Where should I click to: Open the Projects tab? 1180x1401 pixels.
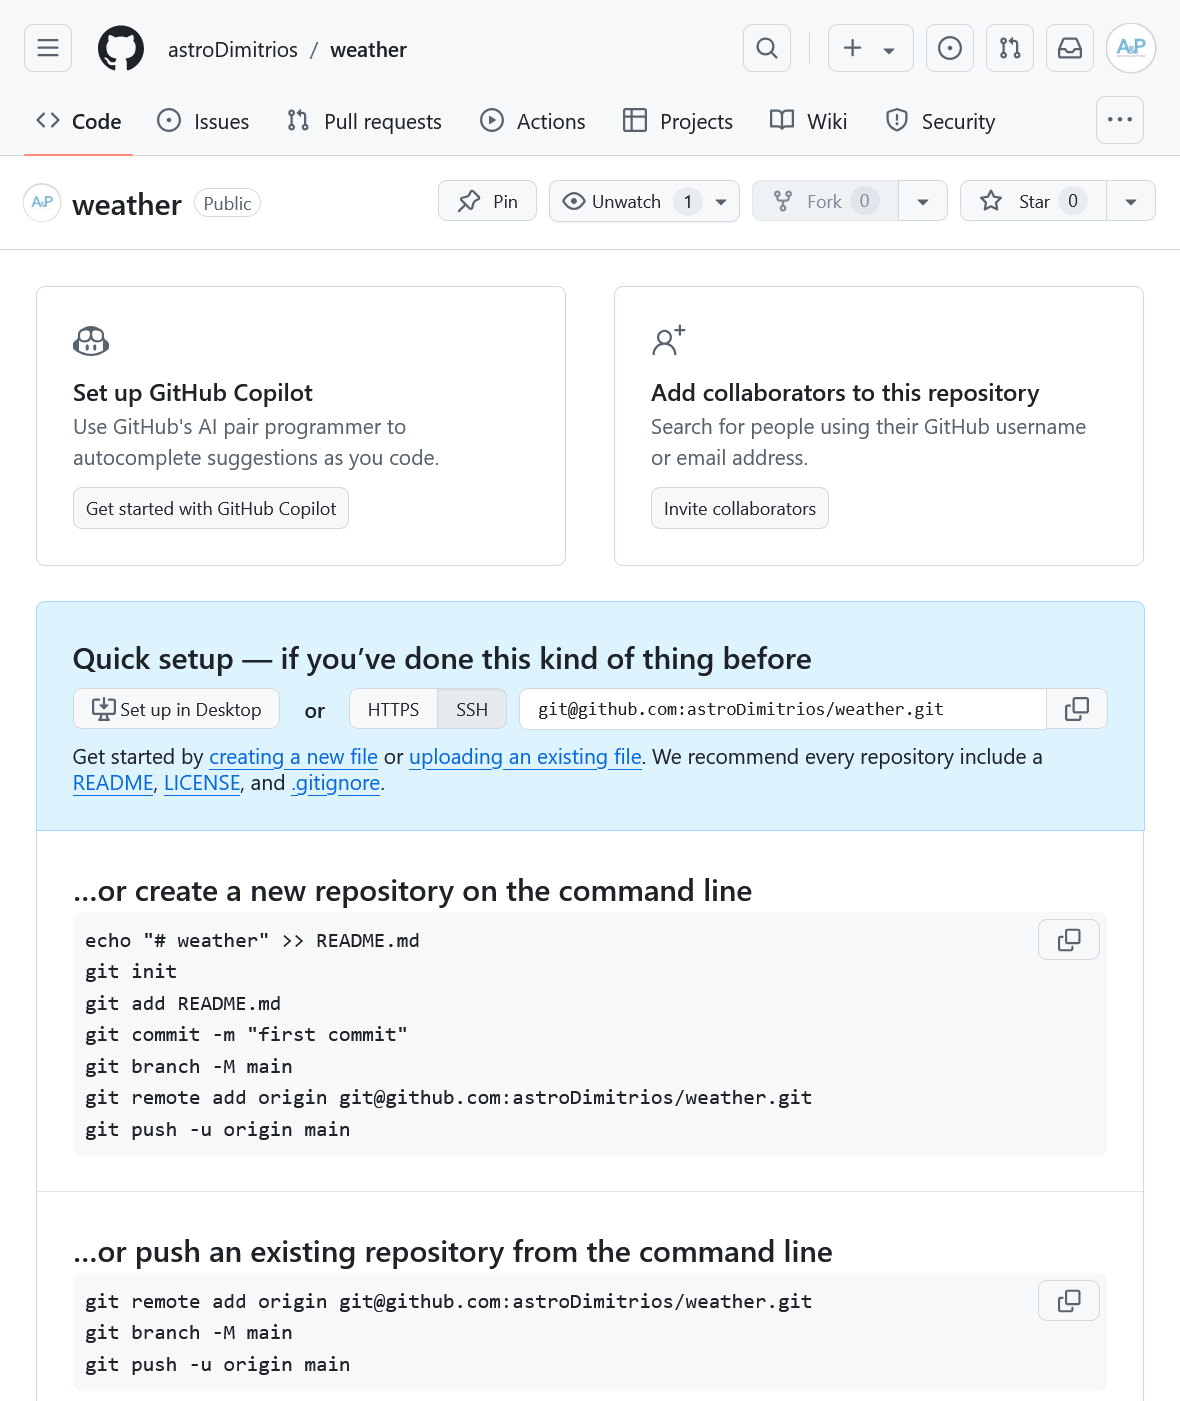678,121
